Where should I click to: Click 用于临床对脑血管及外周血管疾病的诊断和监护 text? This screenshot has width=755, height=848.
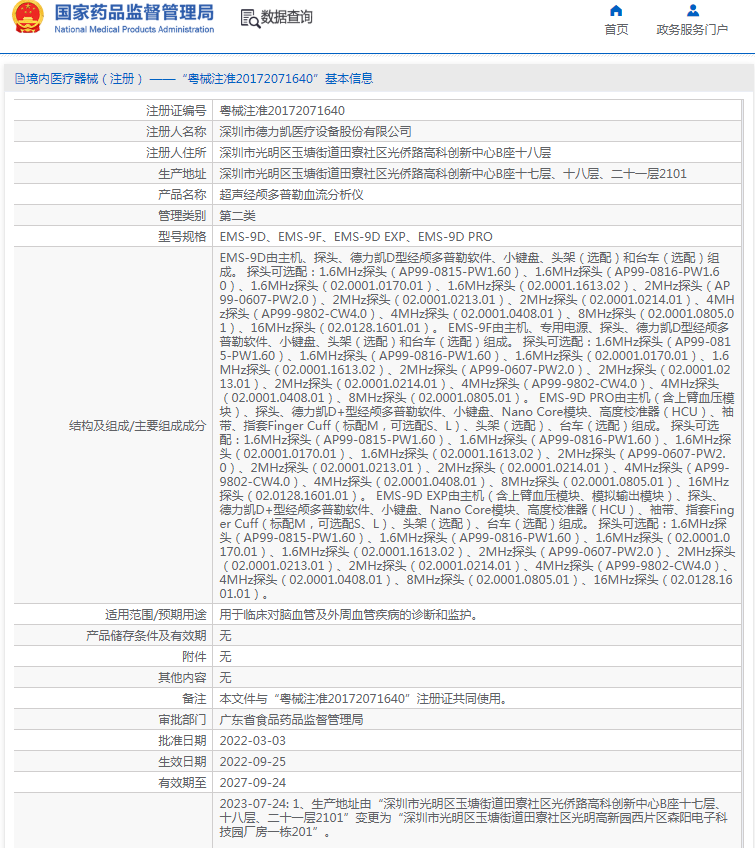pyautogui.click(x=348, y=615)
